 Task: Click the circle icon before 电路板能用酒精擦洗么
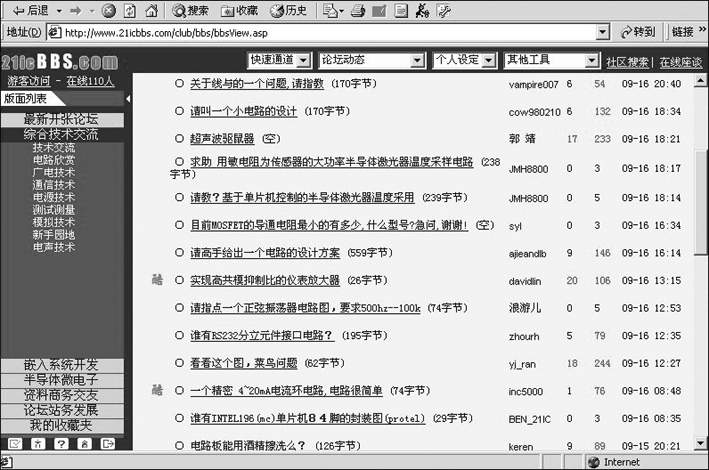180,445
